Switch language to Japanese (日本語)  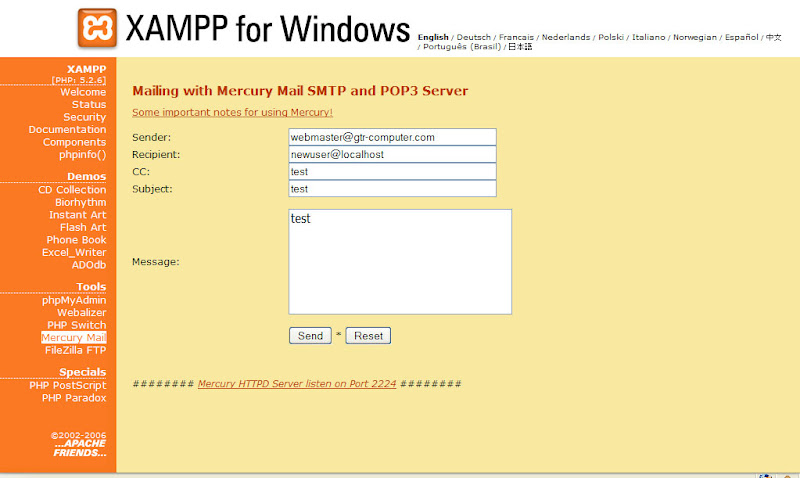(520, 46)
